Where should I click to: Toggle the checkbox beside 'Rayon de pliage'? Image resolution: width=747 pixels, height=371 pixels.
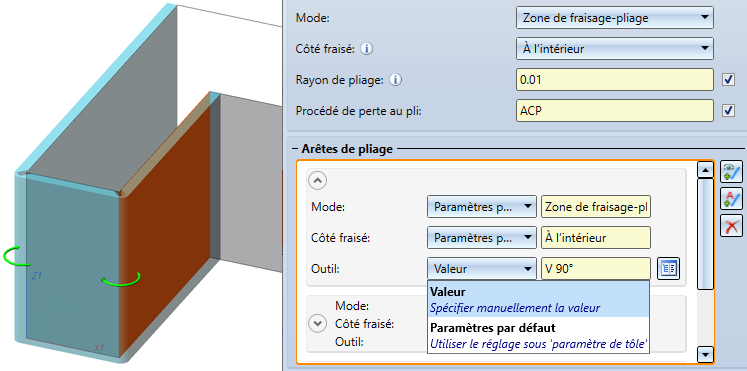click(x=728, y=80)
